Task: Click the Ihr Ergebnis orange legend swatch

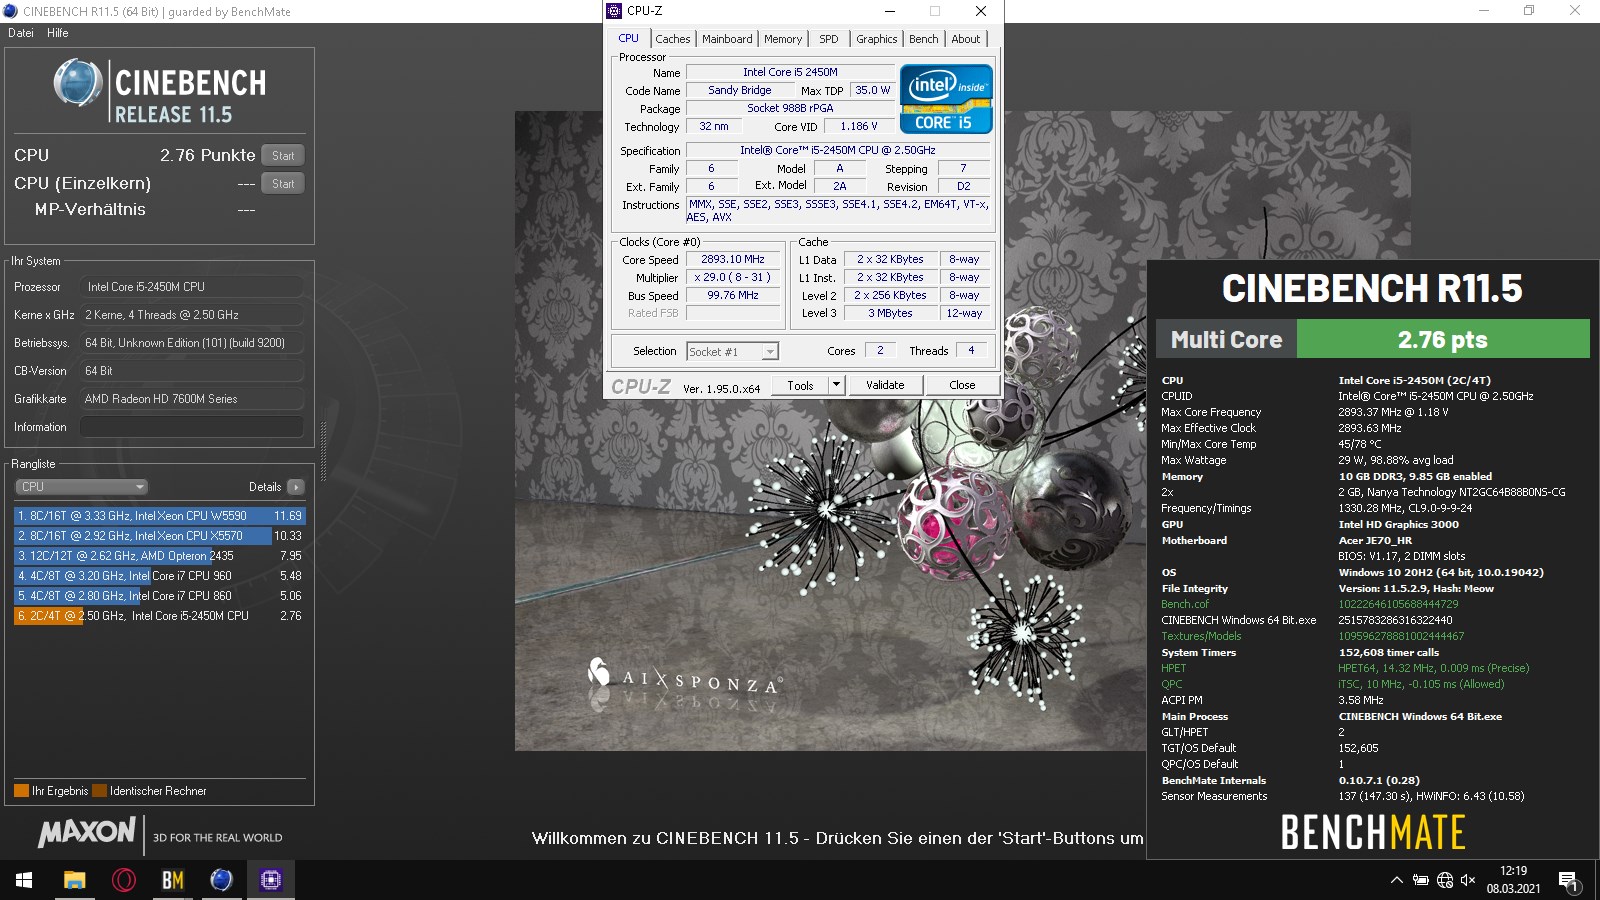Action: [21, 791]
